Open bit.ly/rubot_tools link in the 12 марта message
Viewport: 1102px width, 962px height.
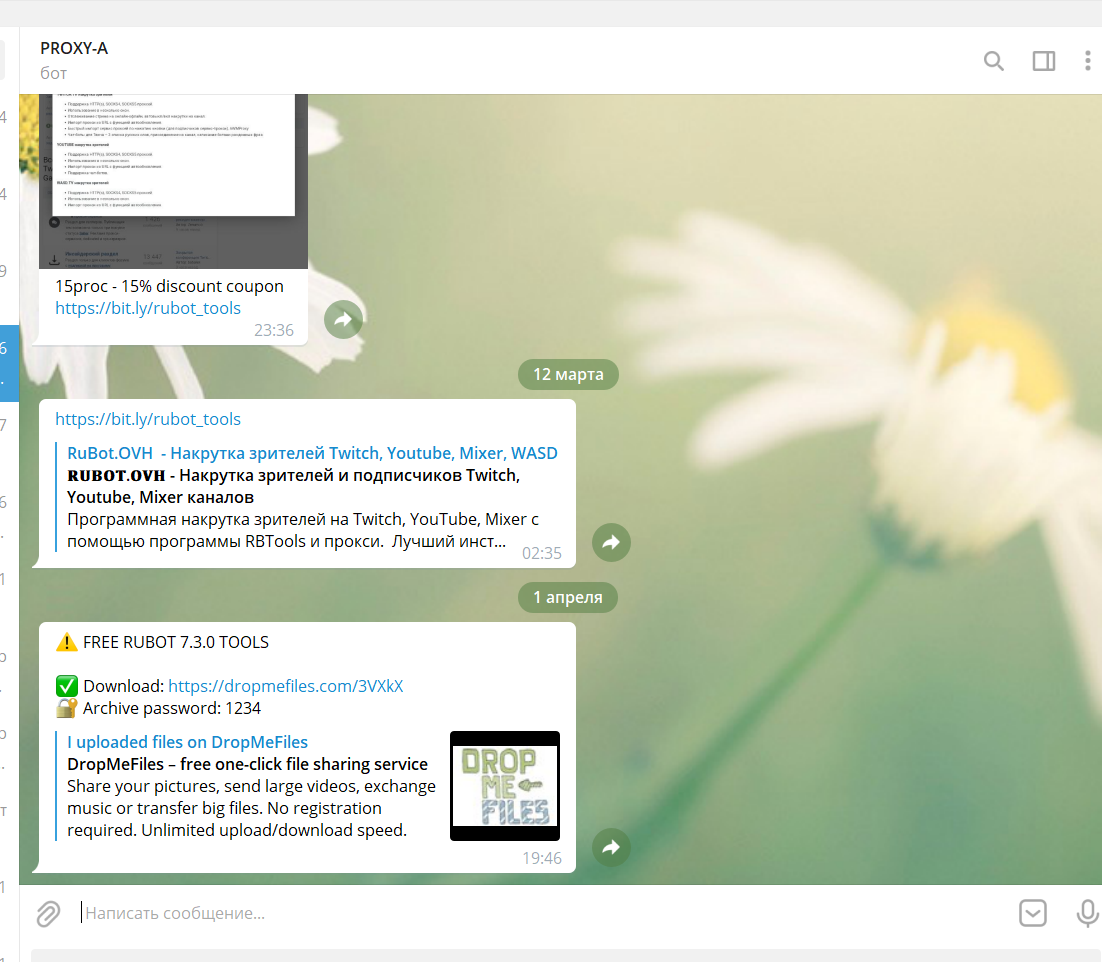click(x=148, y=419)
